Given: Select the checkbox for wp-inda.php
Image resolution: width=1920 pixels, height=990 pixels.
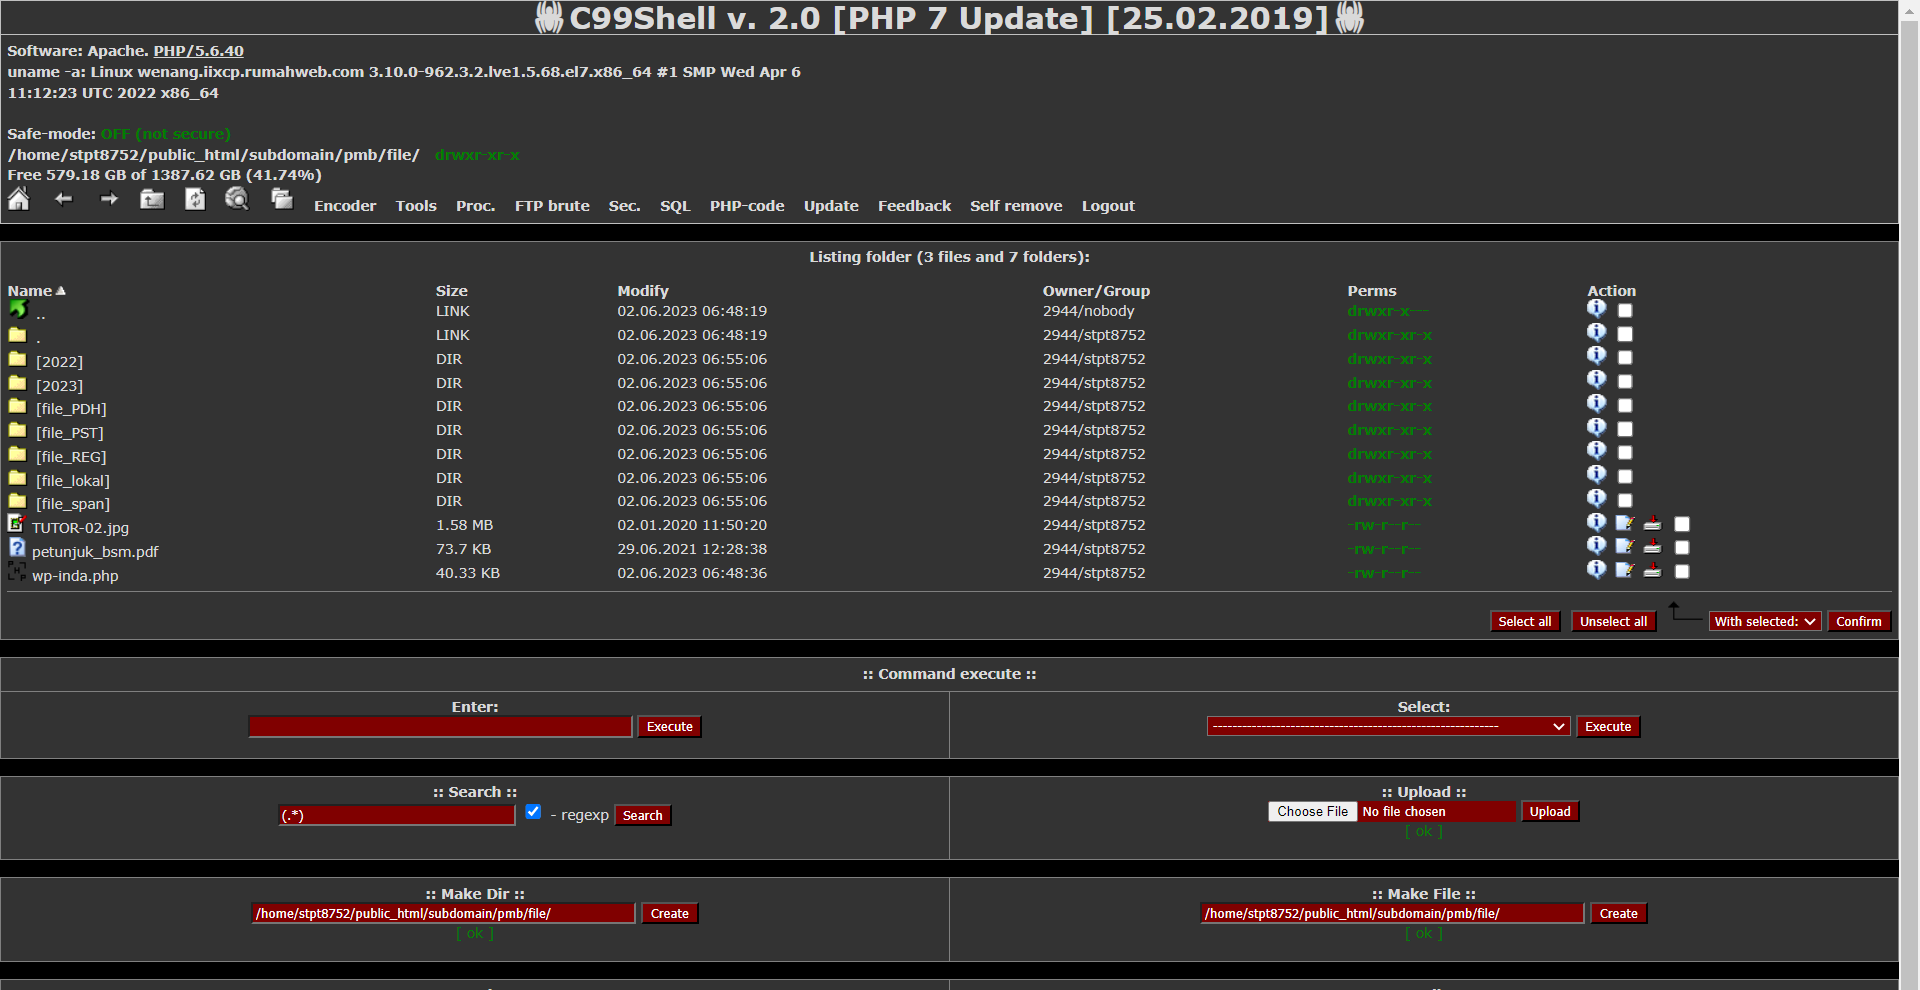Looking at the screenshot, I should [x=1682, y=572].
